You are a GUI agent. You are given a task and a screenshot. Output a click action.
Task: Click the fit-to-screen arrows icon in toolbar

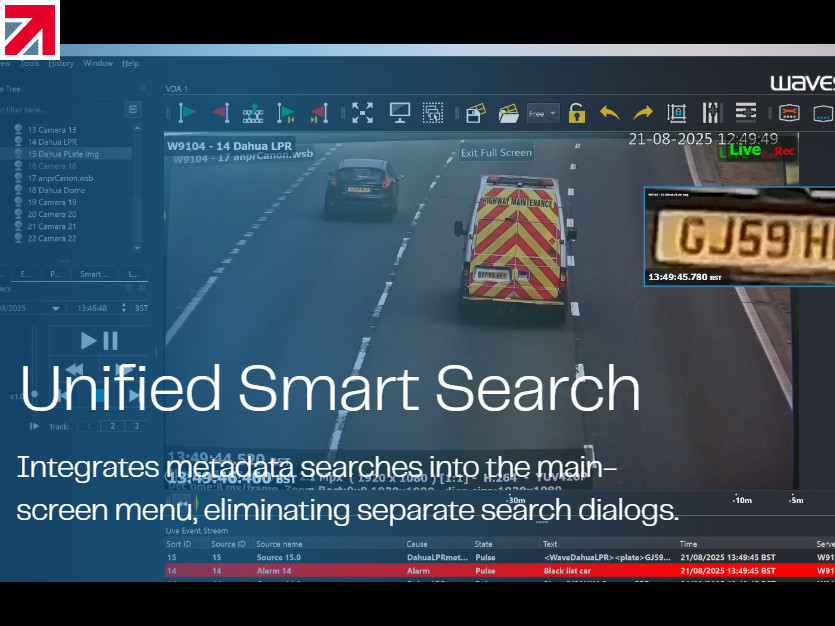tap(362, 113)
